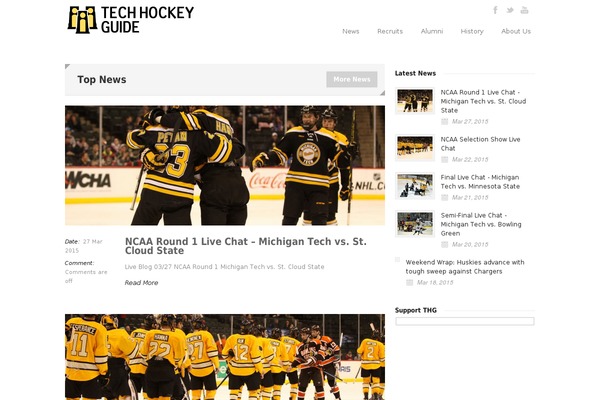Click the Support THG input box

[465, 321]
